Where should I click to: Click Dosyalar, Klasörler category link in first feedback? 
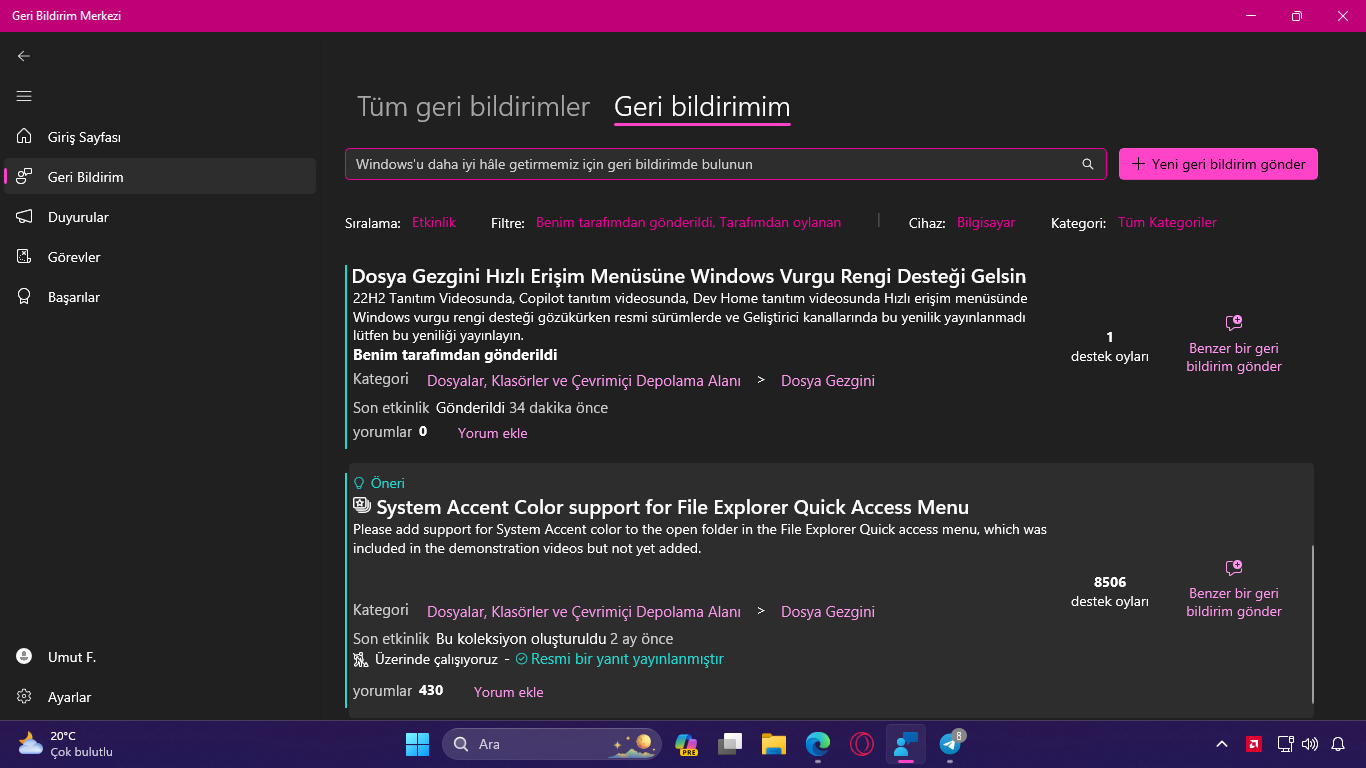[x=584, y=381]
